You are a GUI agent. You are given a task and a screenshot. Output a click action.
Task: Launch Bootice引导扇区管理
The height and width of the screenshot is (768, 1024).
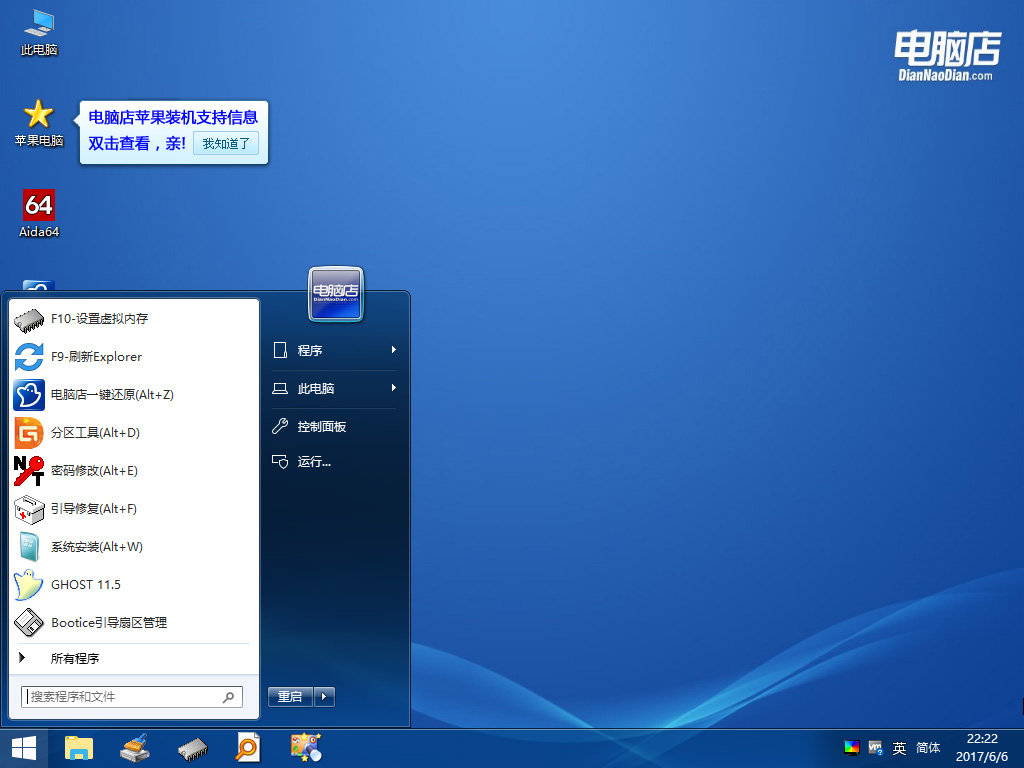click(134, 622)
